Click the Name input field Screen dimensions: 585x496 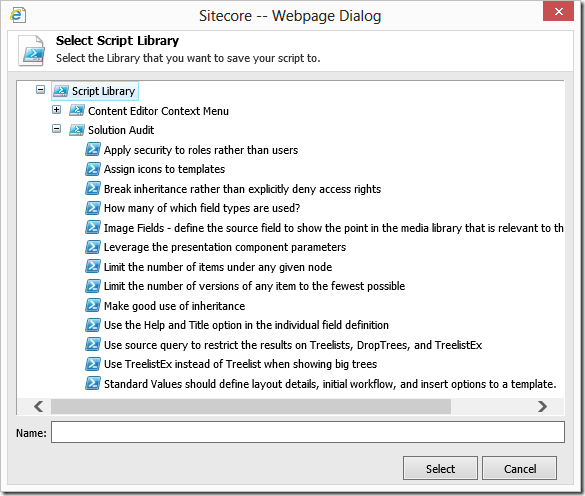tap(308, 432)
